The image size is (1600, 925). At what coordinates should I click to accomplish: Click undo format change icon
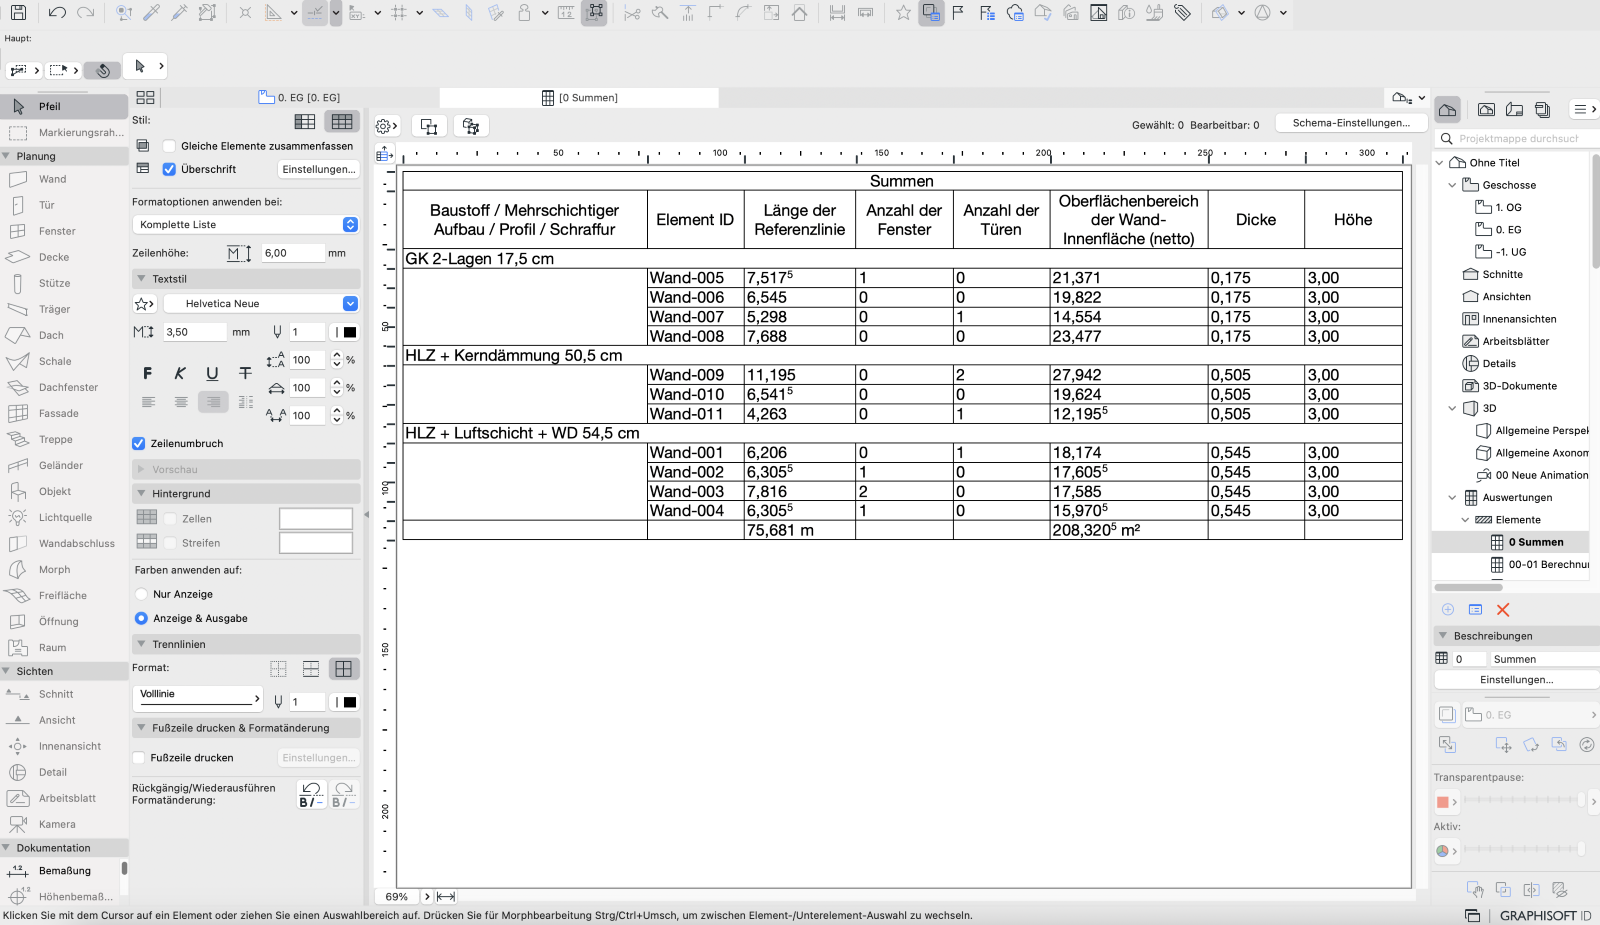tap(311, 795)
